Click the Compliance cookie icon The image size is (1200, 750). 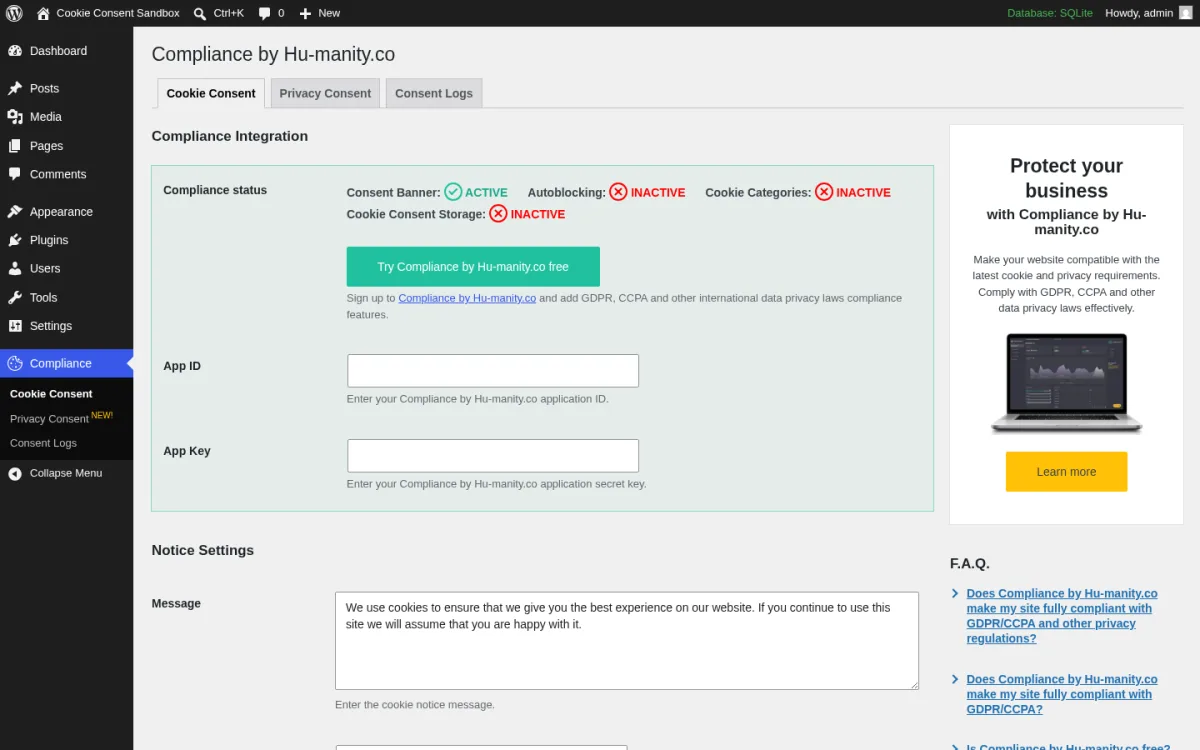click(x=15, y=363)
